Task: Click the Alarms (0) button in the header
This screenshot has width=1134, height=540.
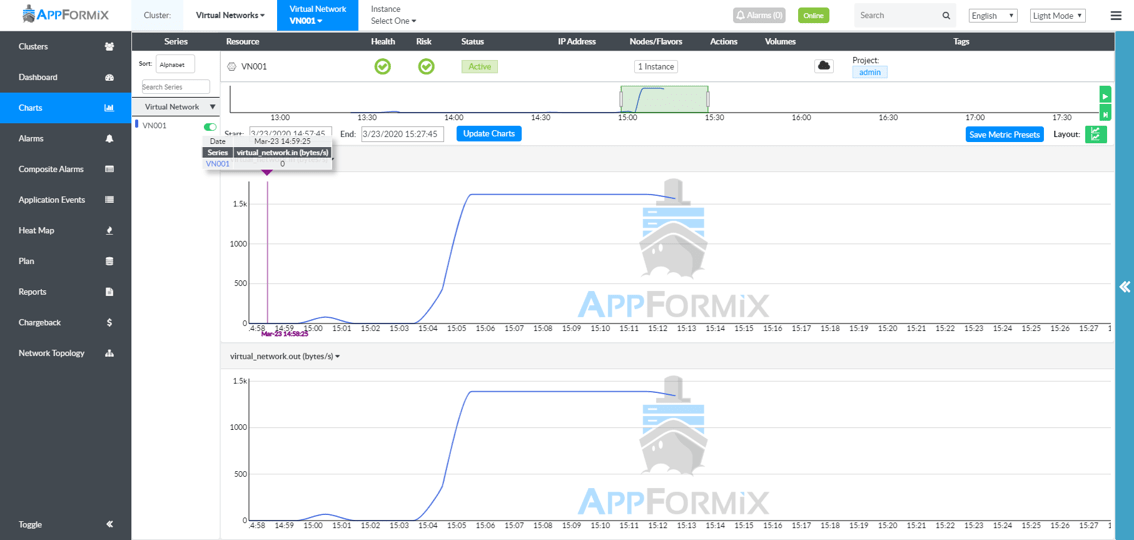Action: (759, 14)
